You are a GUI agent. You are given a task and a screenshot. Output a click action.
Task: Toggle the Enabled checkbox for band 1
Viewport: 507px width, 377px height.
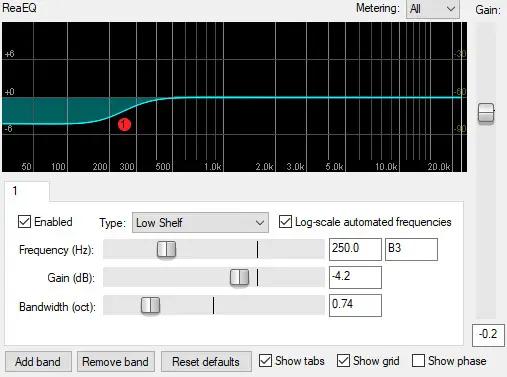coord(24,222)
